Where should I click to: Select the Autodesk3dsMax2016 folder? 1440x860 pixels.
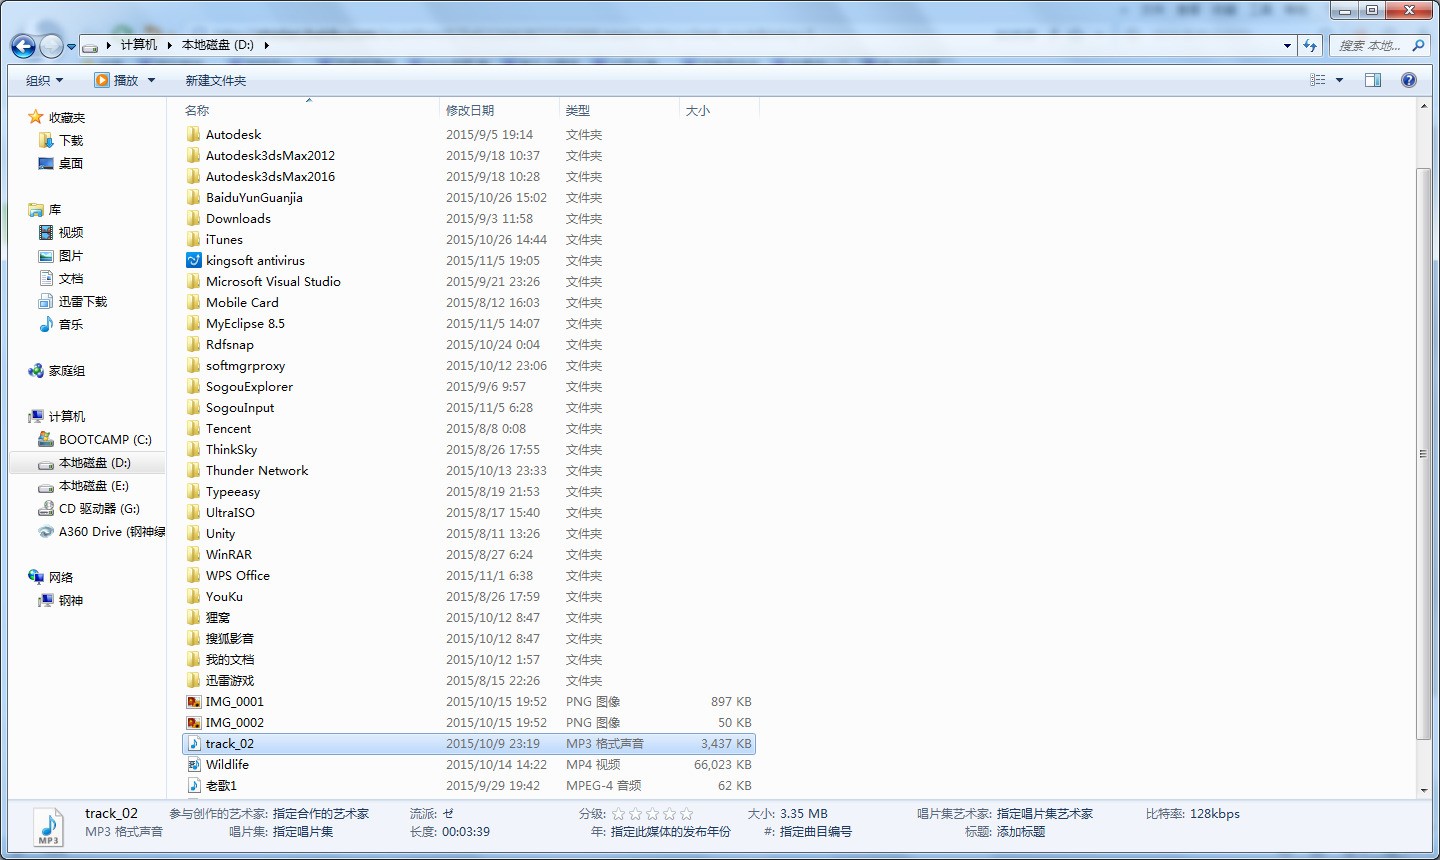(270, 176)
